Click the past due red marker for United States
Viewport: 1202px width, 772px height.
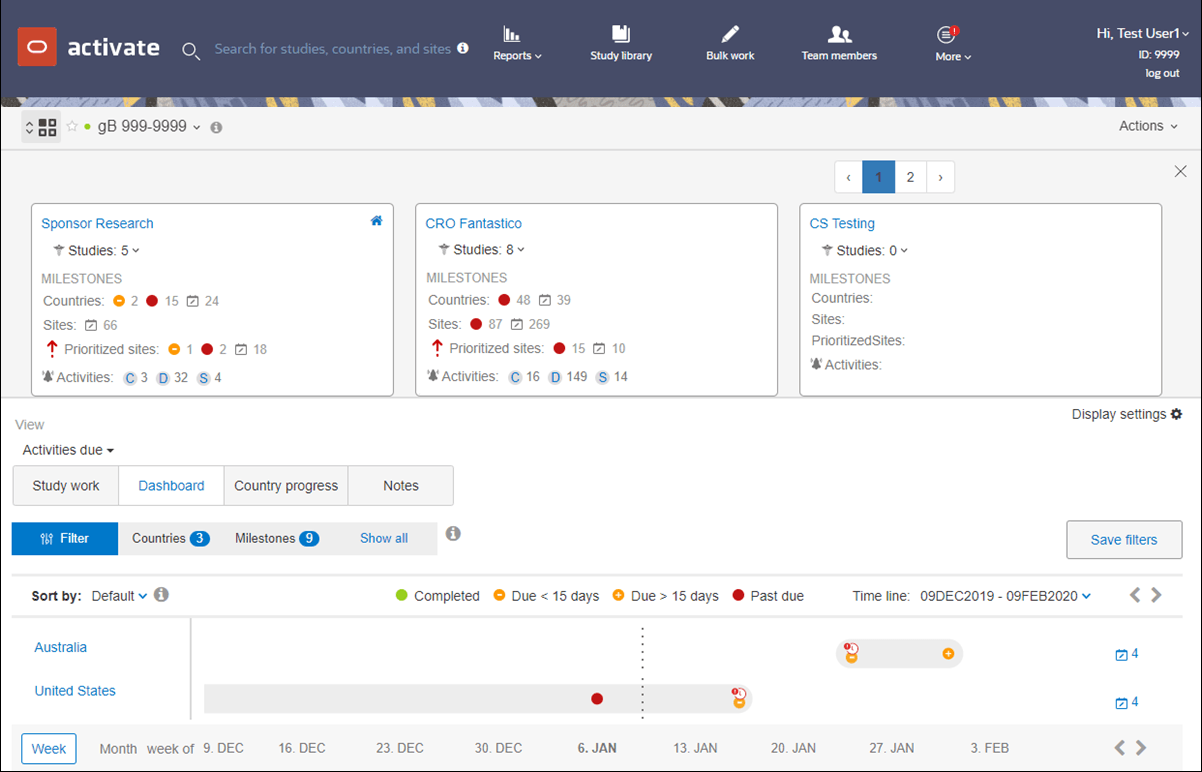click(597, 698)
